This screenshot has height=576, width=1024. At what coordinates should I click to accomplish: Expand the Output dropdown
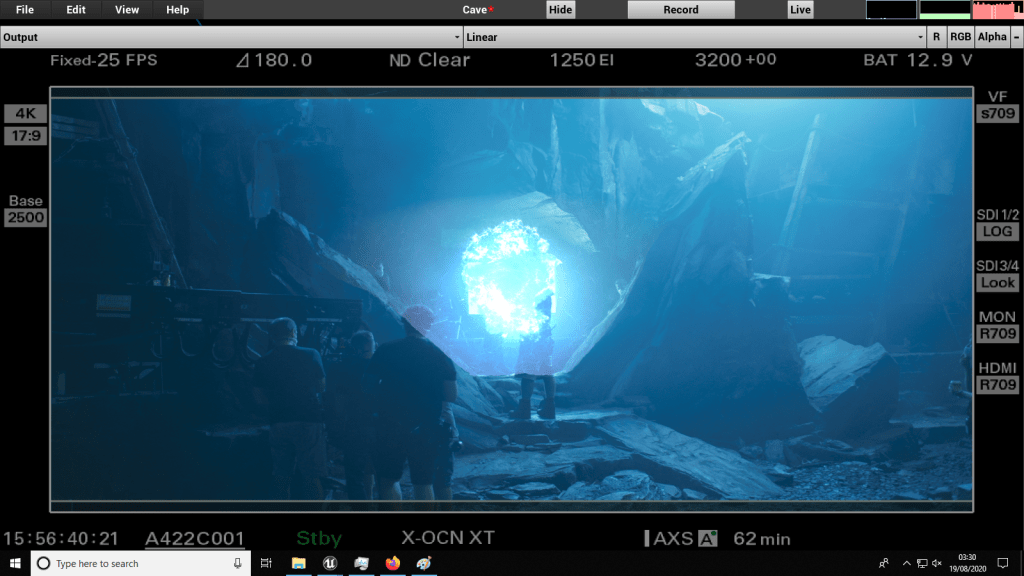[230, 37]
